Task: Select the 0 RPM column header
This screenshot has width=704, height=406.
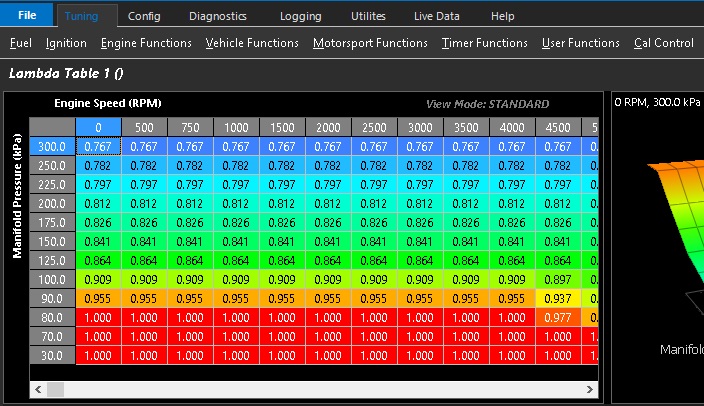Action: [x=98, y=128]
